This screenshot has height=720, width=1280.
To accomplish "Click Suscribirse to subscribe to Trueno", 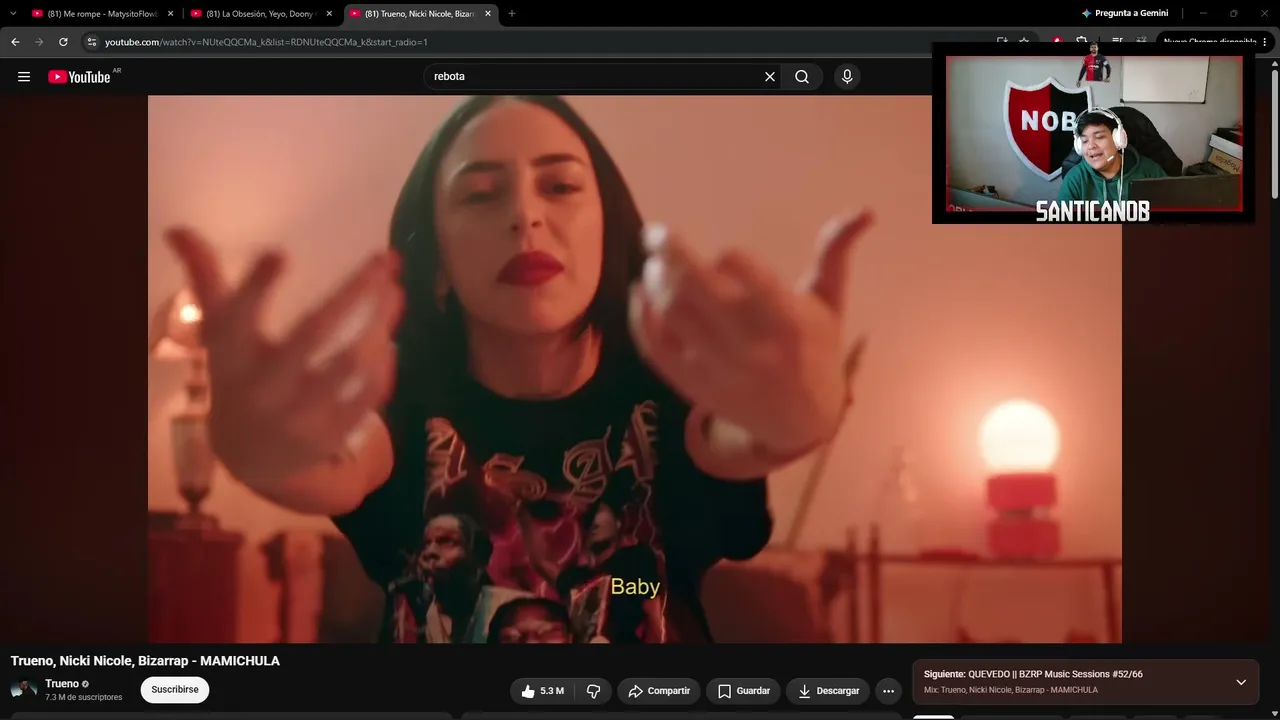I will tap(175, 690).
